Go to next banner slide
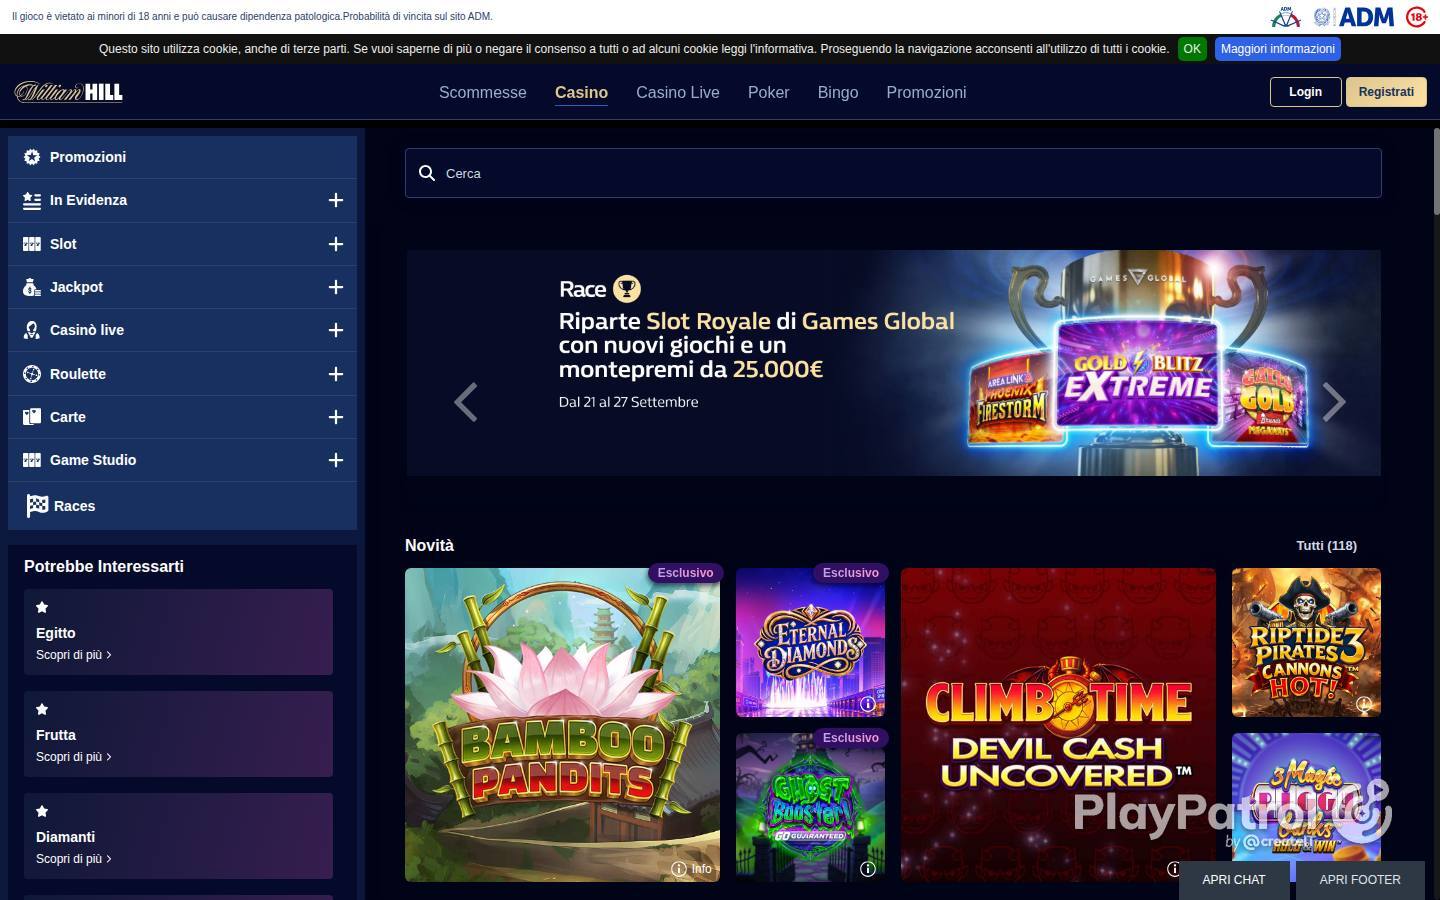The width and height of the screenshot is (1440, 900). pos(1334,402)
